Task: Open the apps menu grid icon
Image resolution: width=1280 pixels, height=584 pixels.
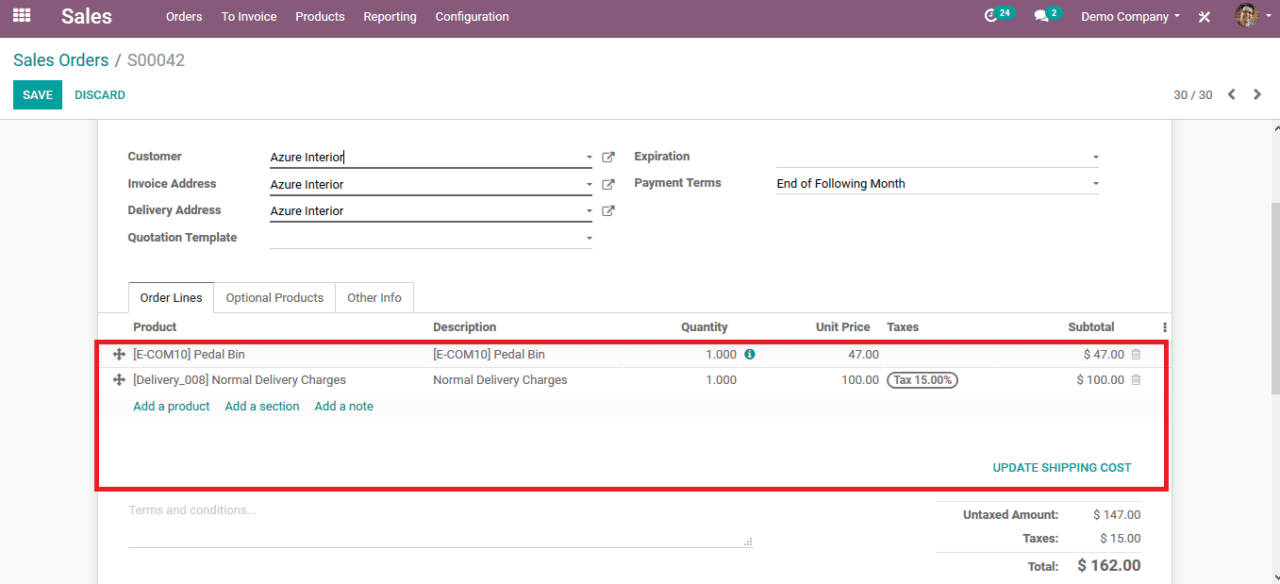Action: pyautogui.click(x=21, y=16)
